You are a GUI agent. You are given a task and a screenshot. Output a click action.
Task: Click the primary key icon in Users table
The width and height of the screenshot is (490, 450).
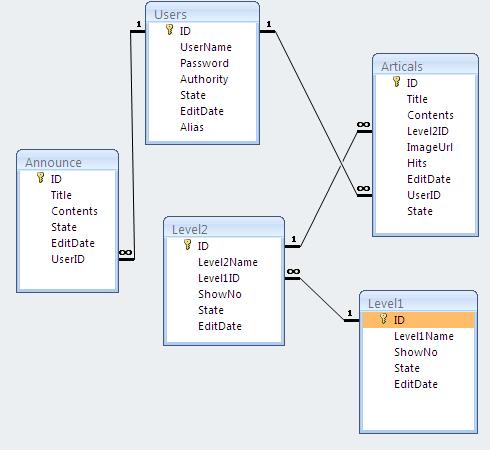pyautogui.click(x=170, y=30)
